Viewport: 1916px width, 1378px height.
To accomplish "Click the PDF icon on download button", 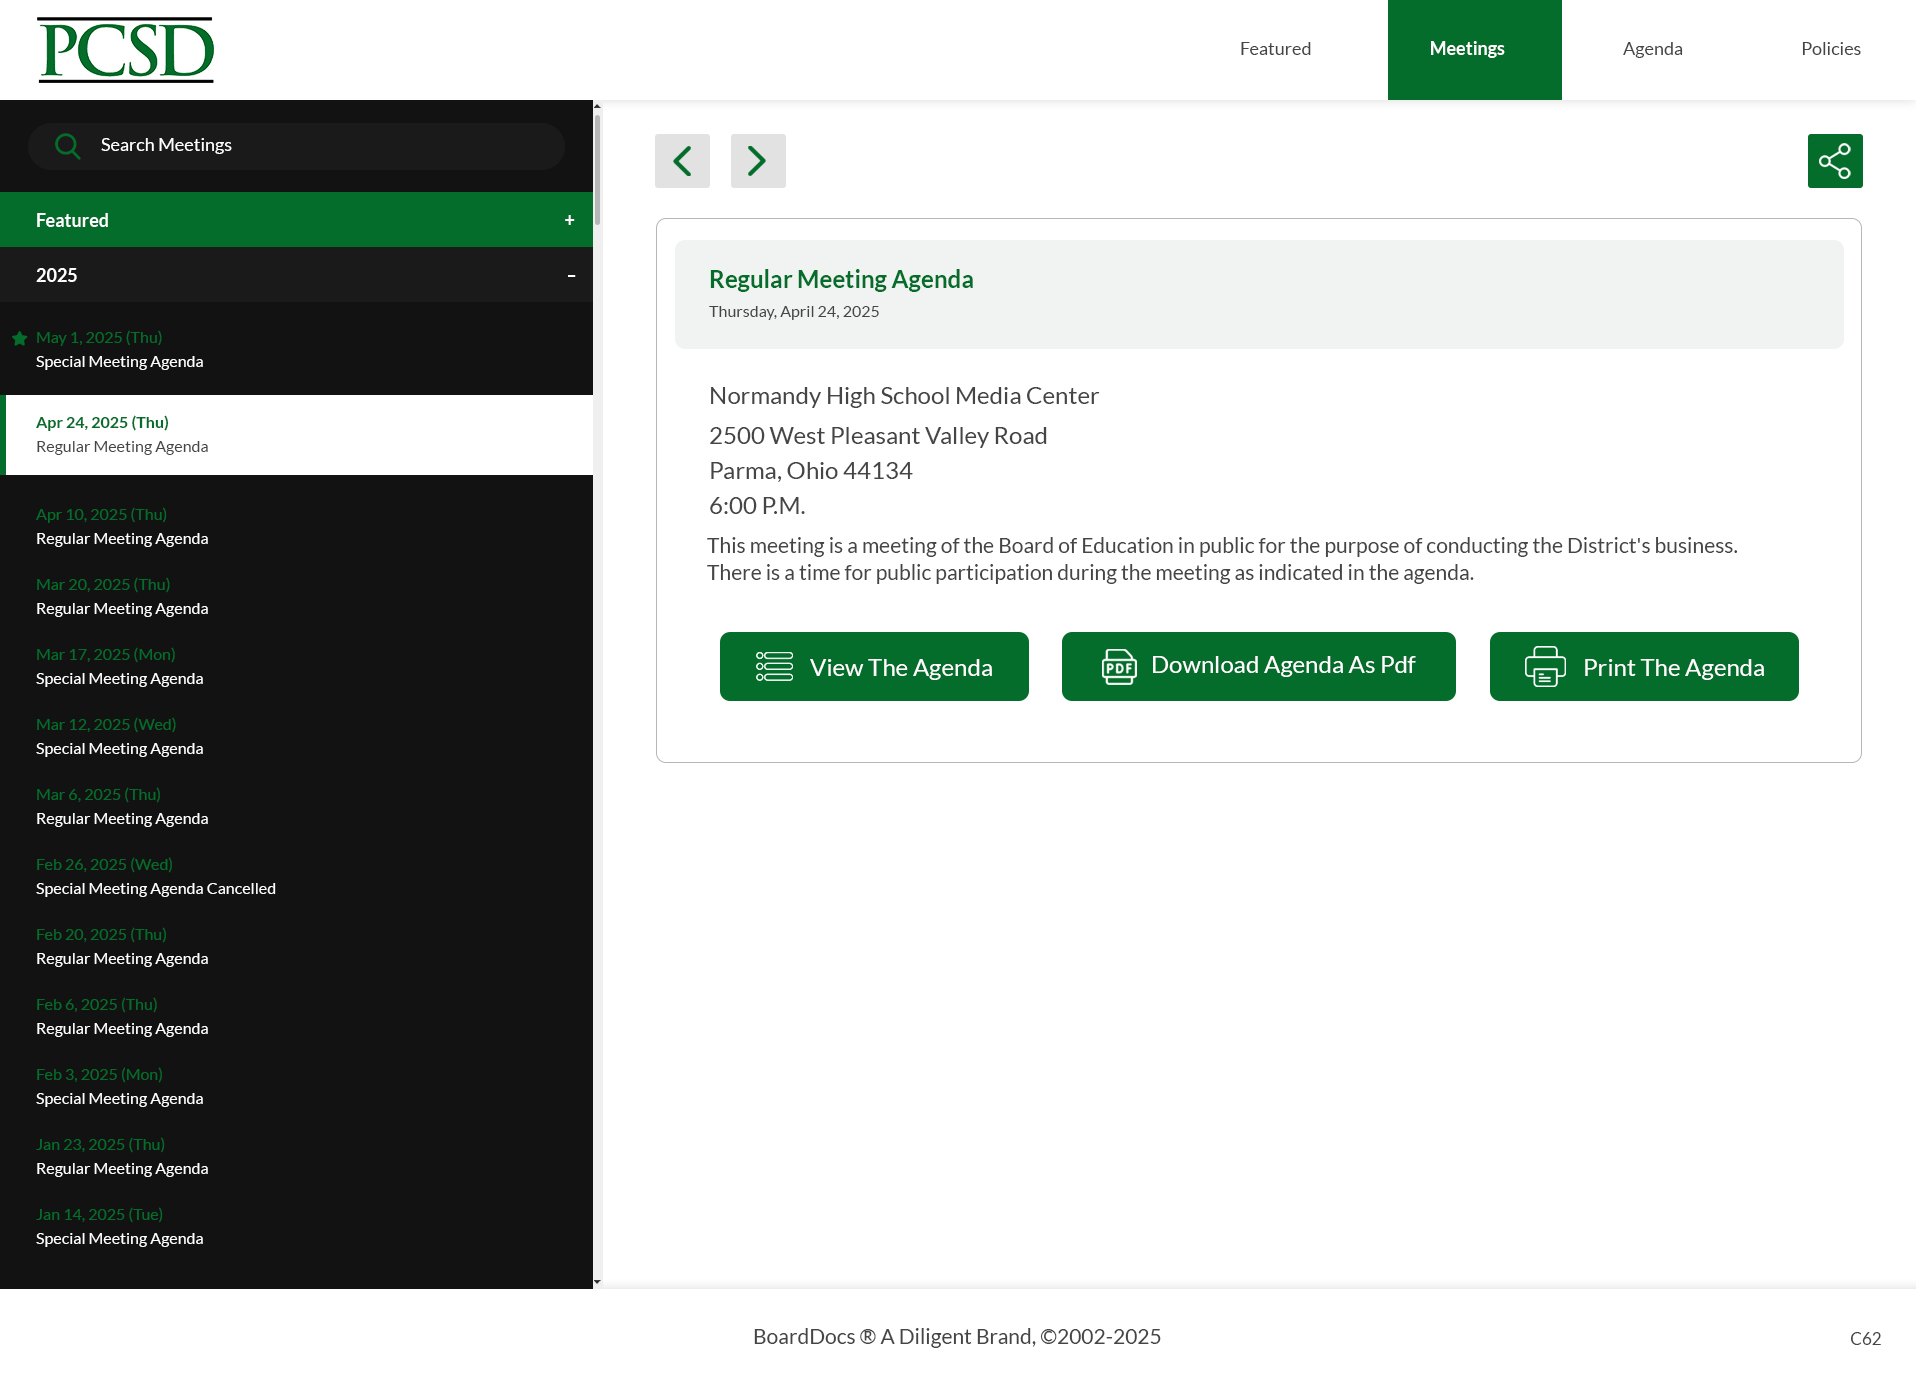I will tap(1118, 666).
